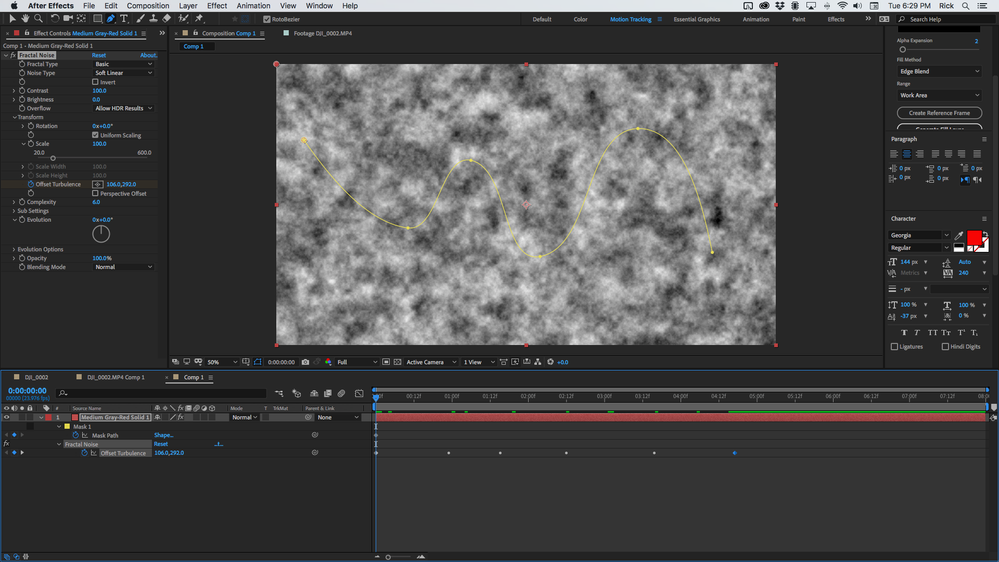Click the Offset Turbulence stopwatch in Effect Controls

(30, 185)
